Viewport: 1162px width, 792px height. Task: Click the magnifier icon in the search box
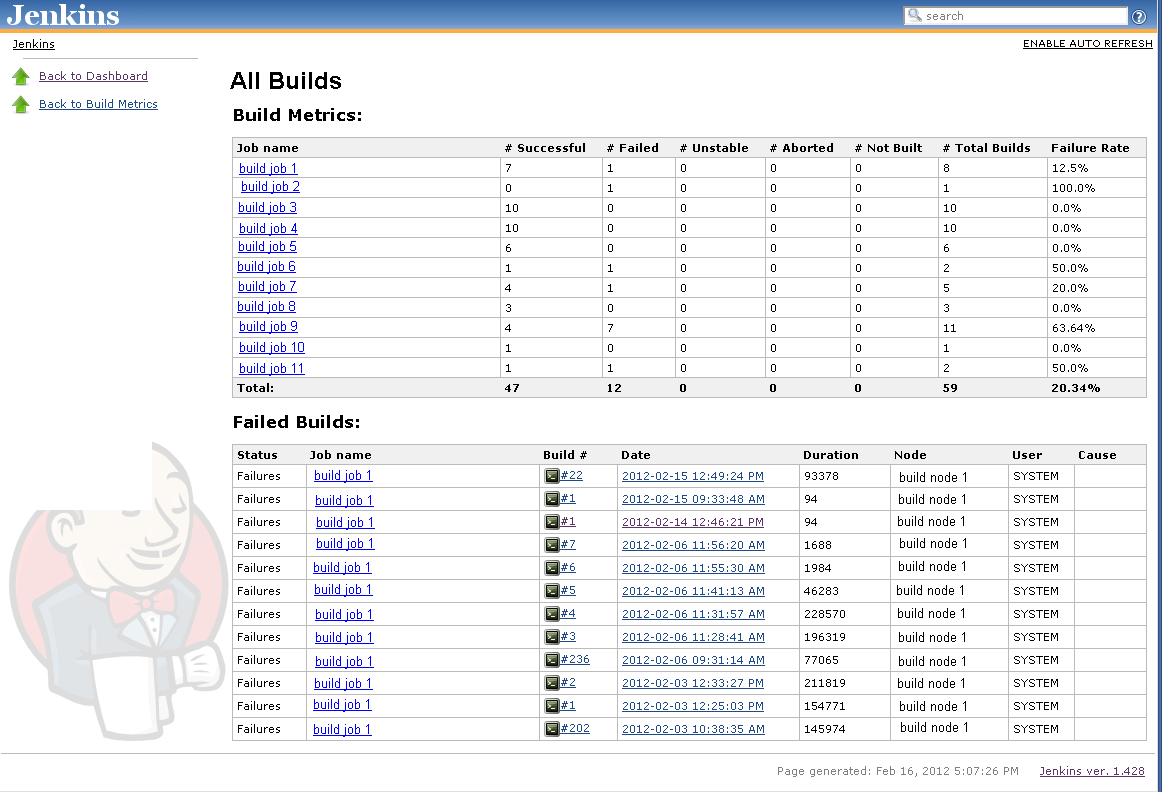[914, 15]
